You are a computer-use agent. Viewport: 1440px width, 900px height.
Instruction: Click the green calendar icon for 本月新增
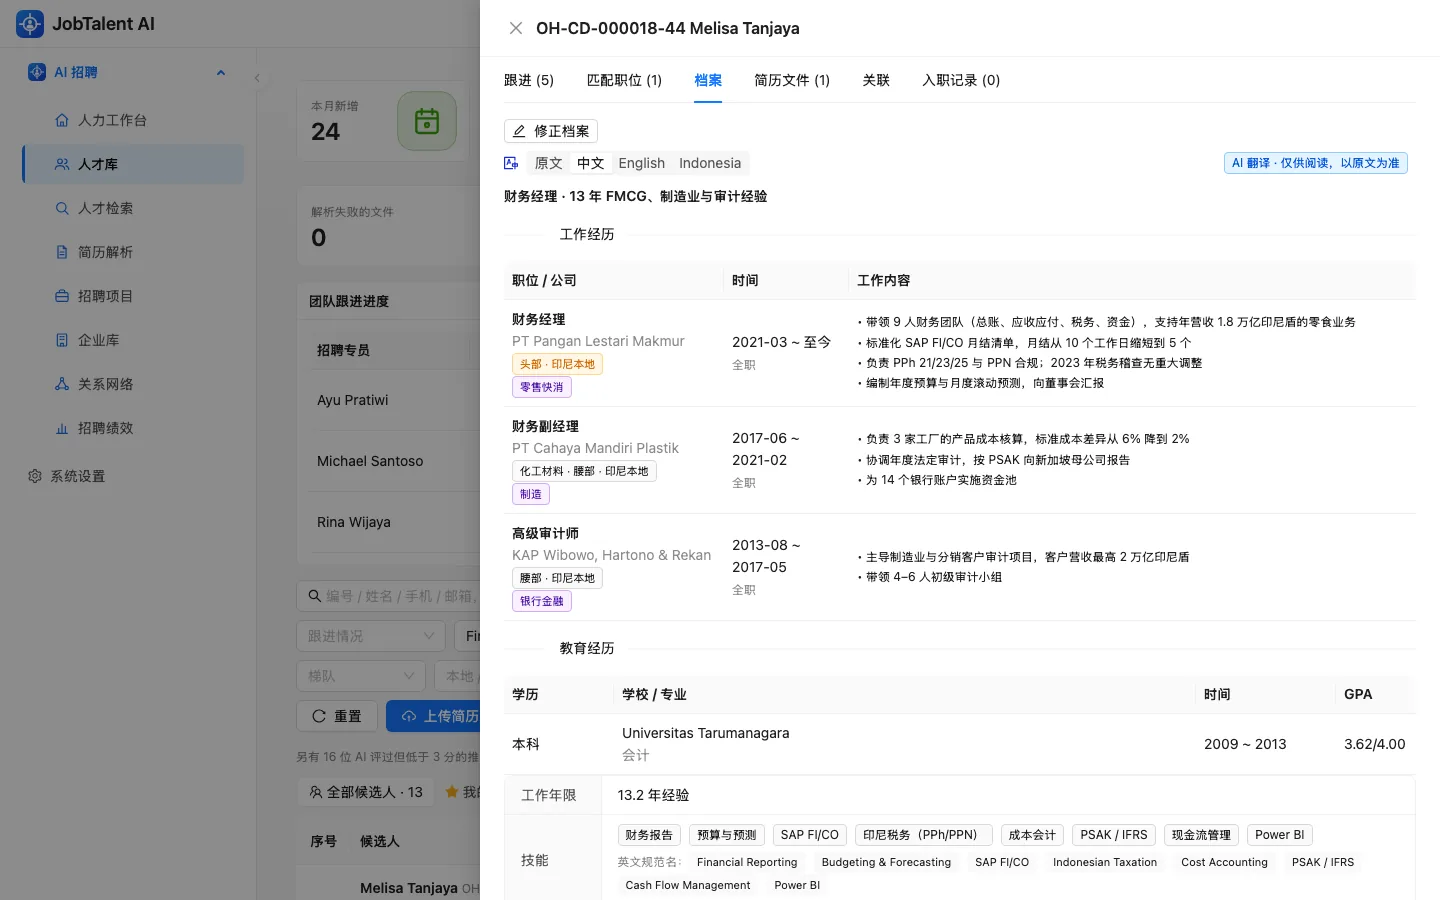pyautogui.click(x=427, y=121)
